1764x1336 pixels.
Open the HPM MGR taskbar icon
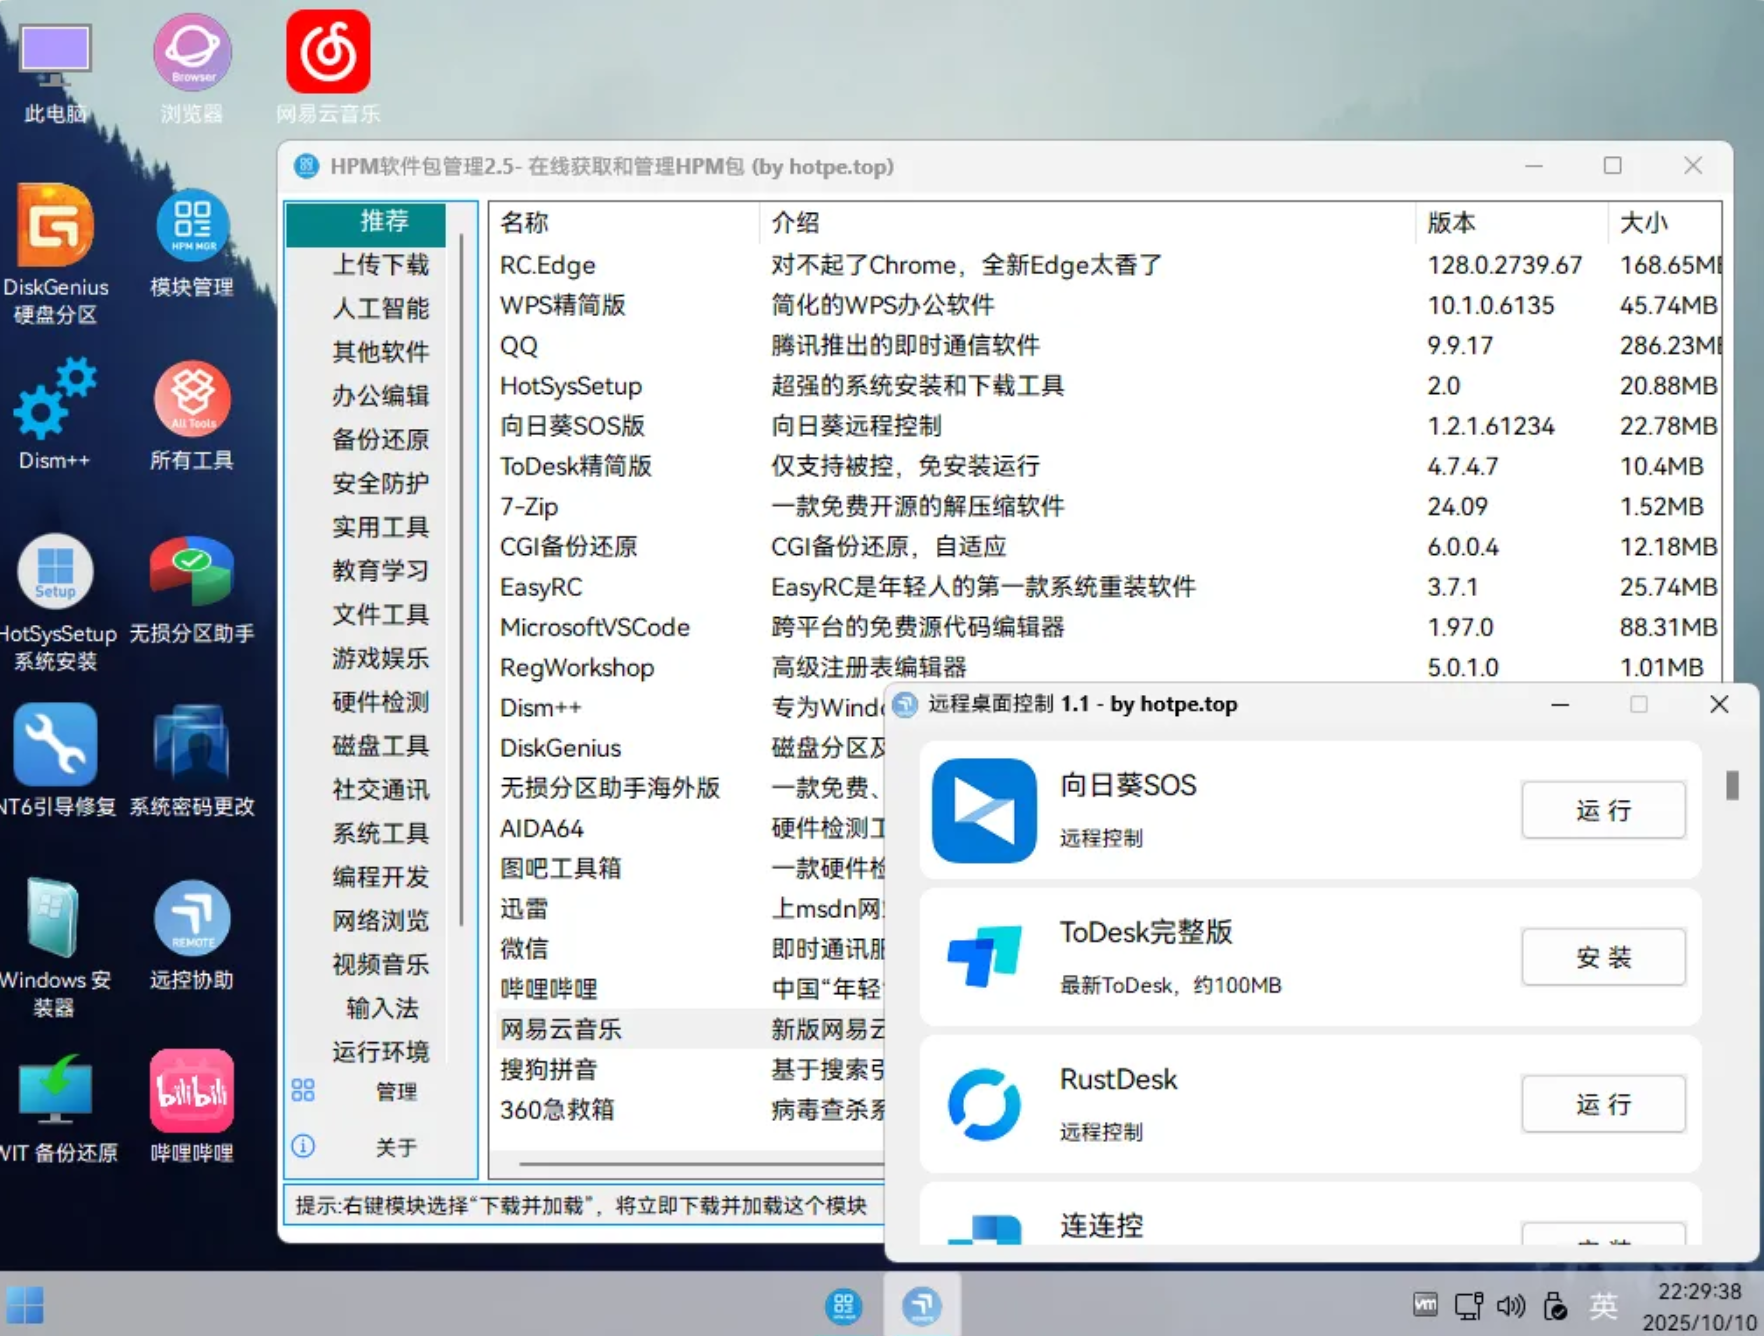[845, 1305]
